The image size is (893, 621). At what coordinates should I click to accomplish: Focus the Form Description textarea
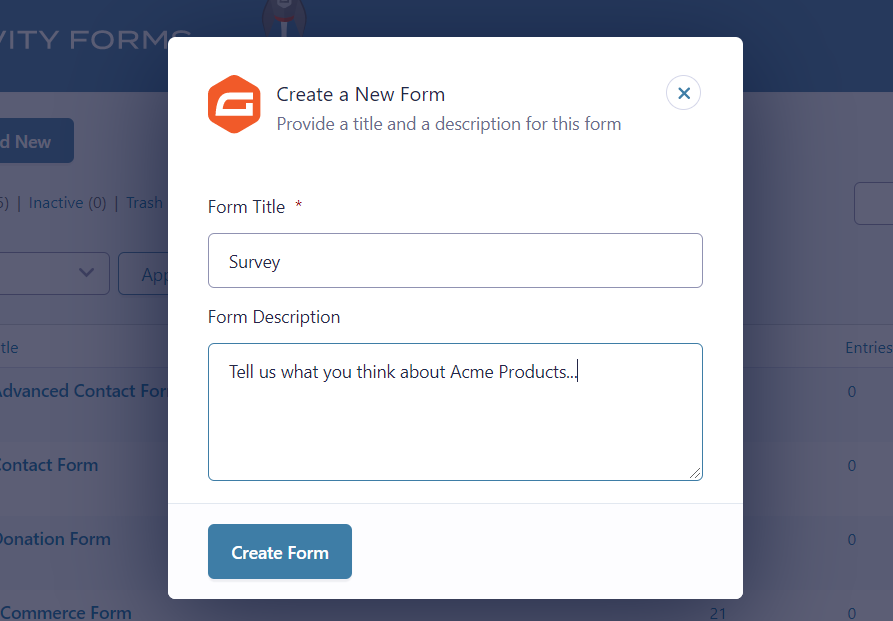click(455, 412)
